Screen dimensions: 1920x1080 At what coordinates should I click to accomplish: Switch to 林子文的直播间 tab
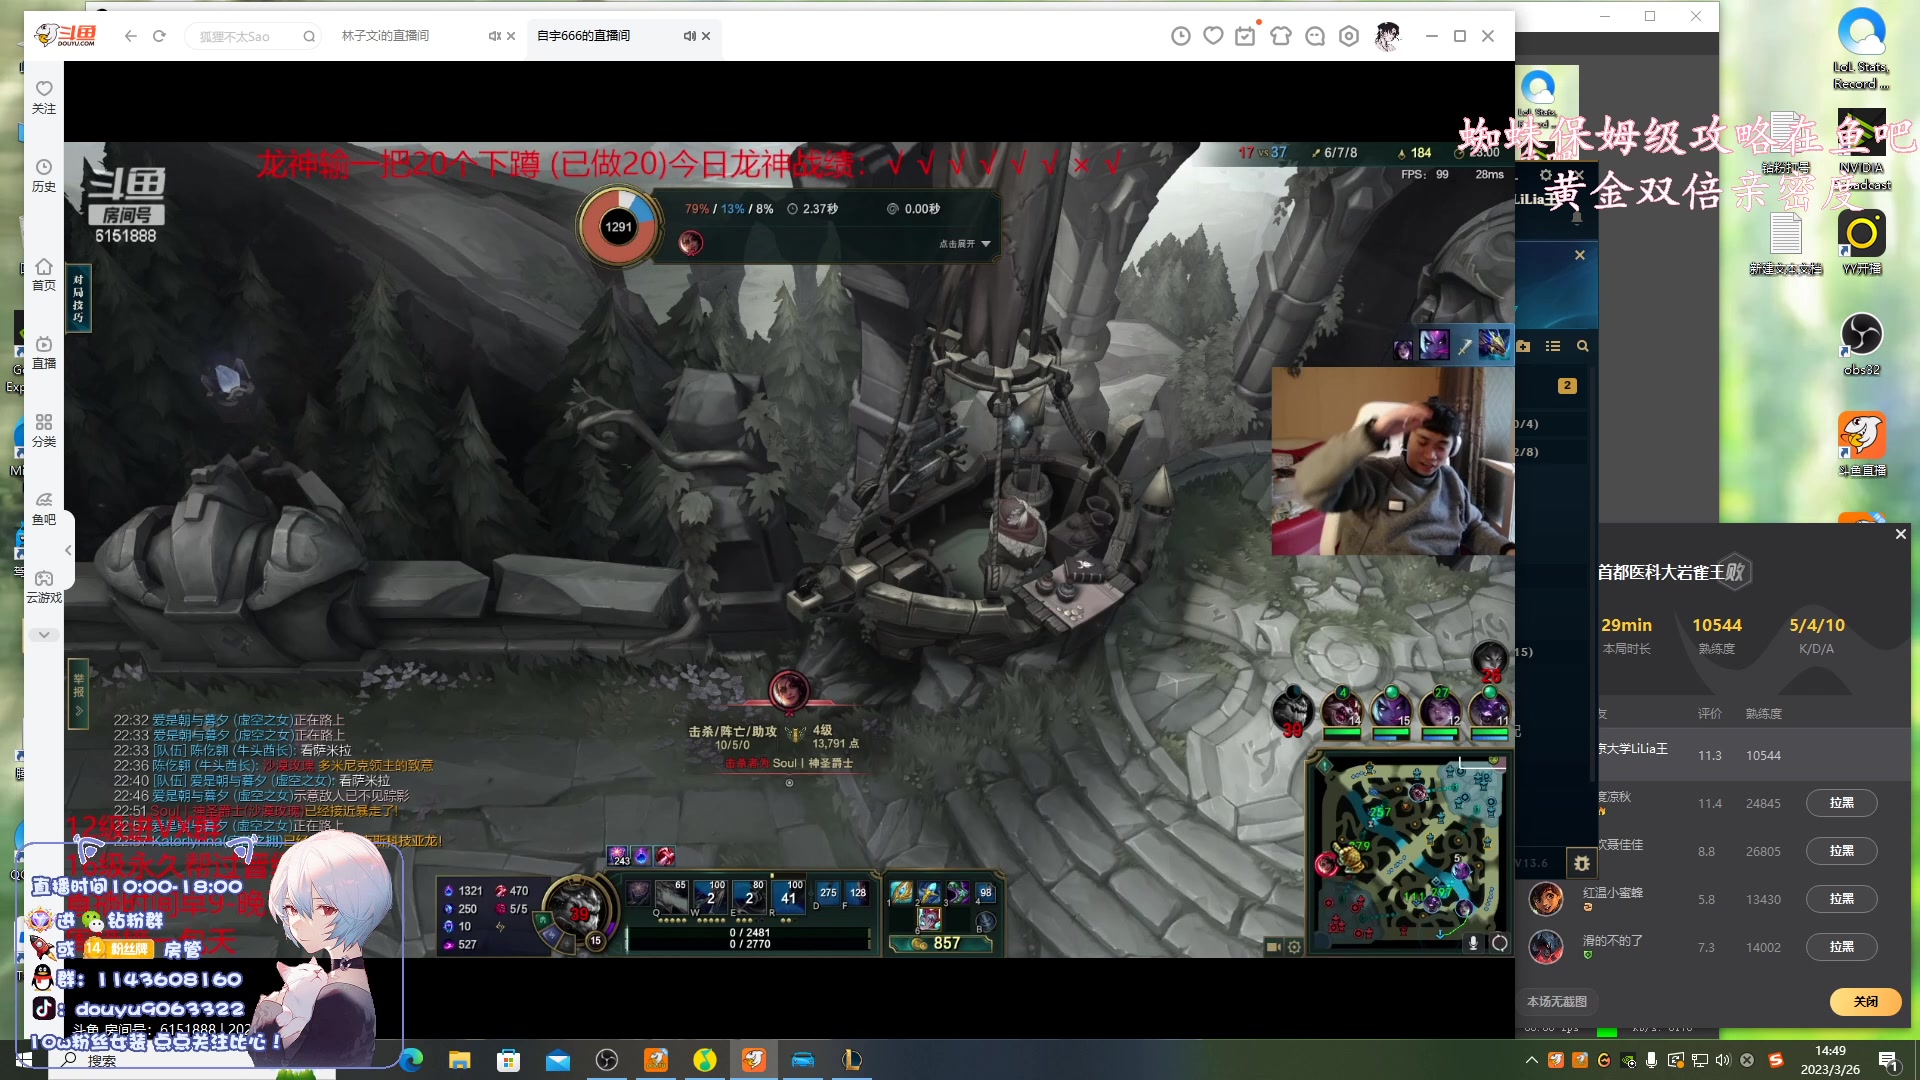click(386, 36)
